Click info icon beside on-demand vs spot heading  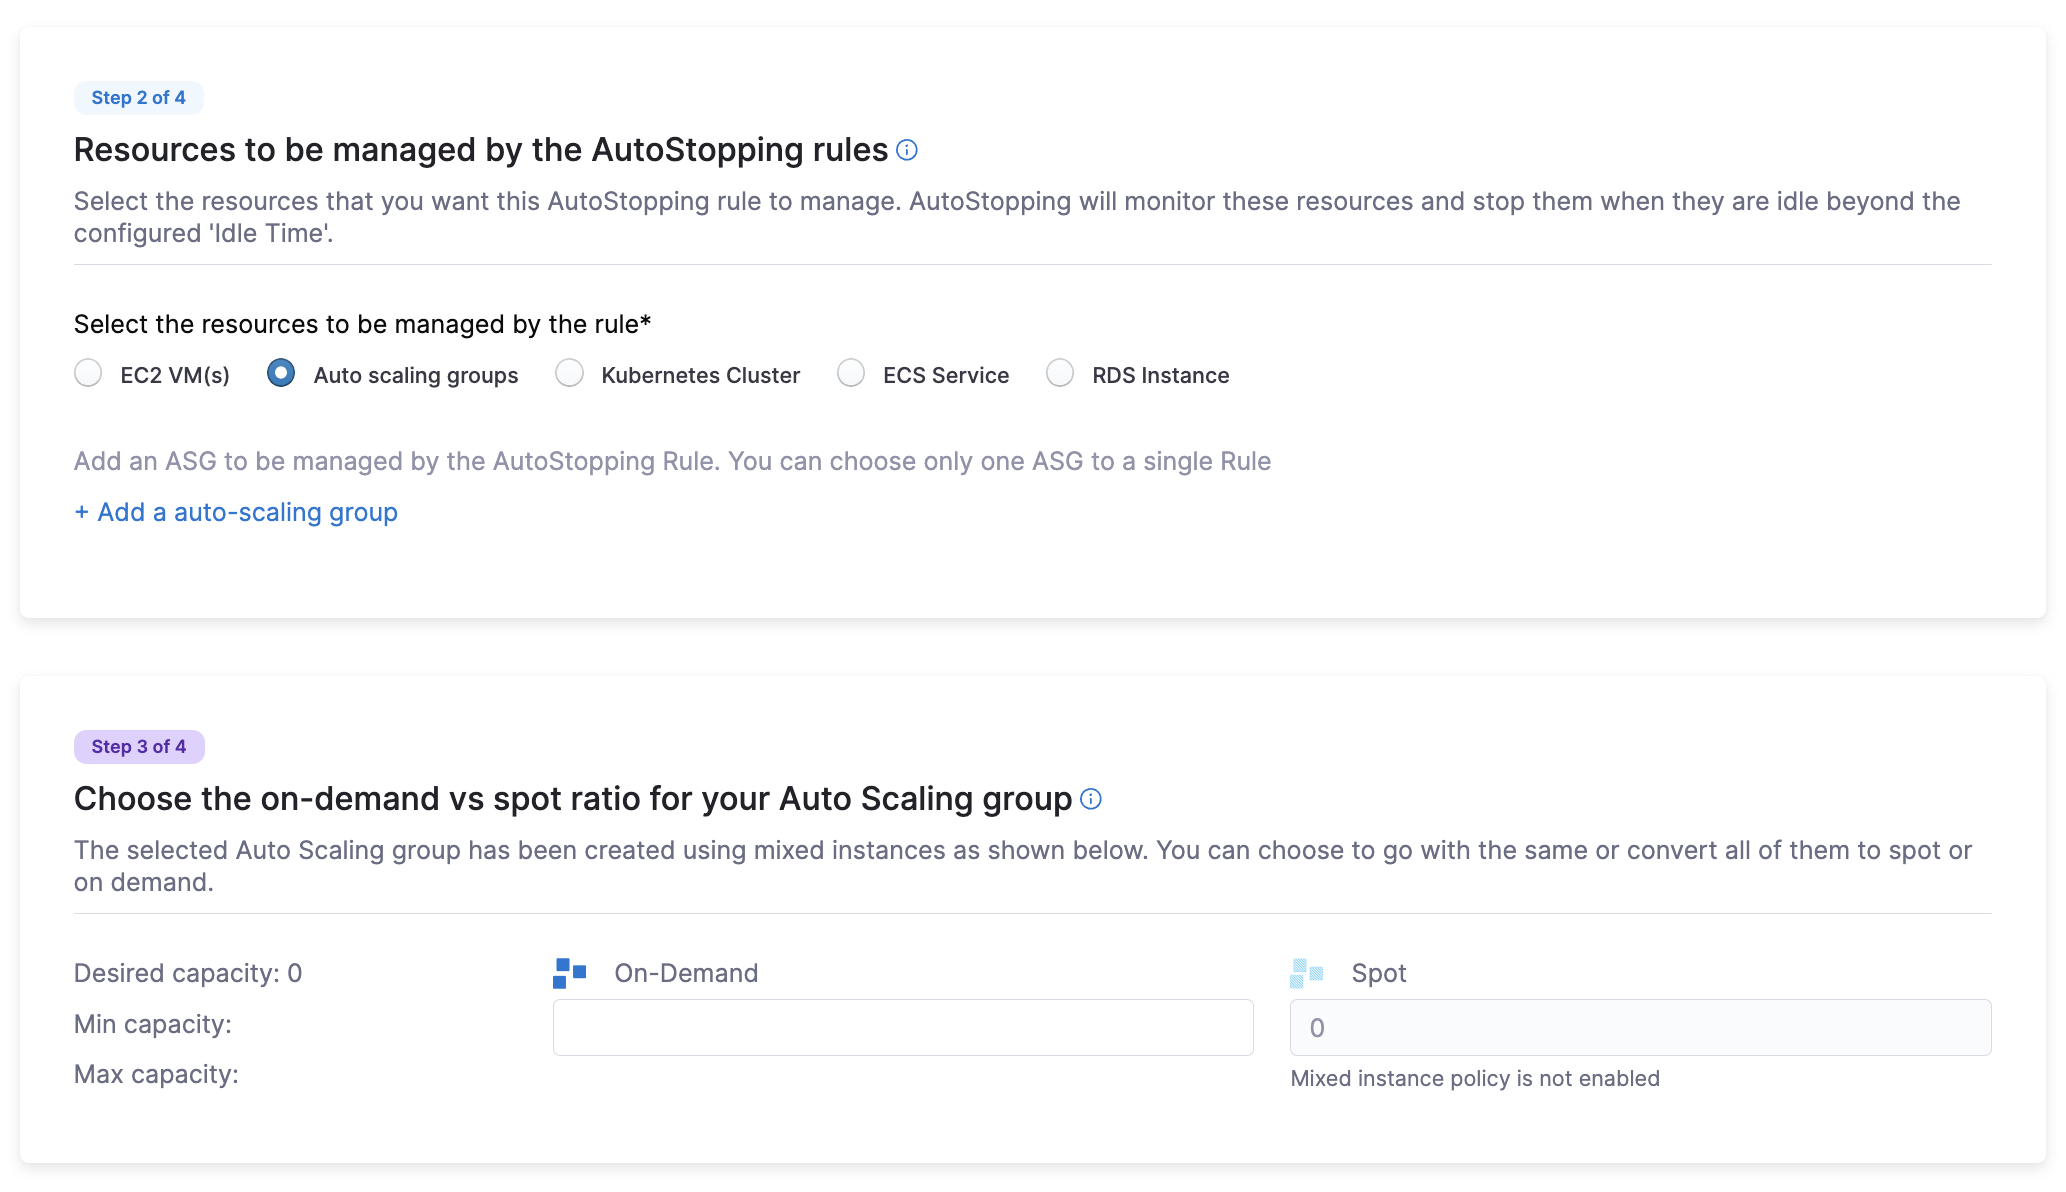(x=1091, y=799)
